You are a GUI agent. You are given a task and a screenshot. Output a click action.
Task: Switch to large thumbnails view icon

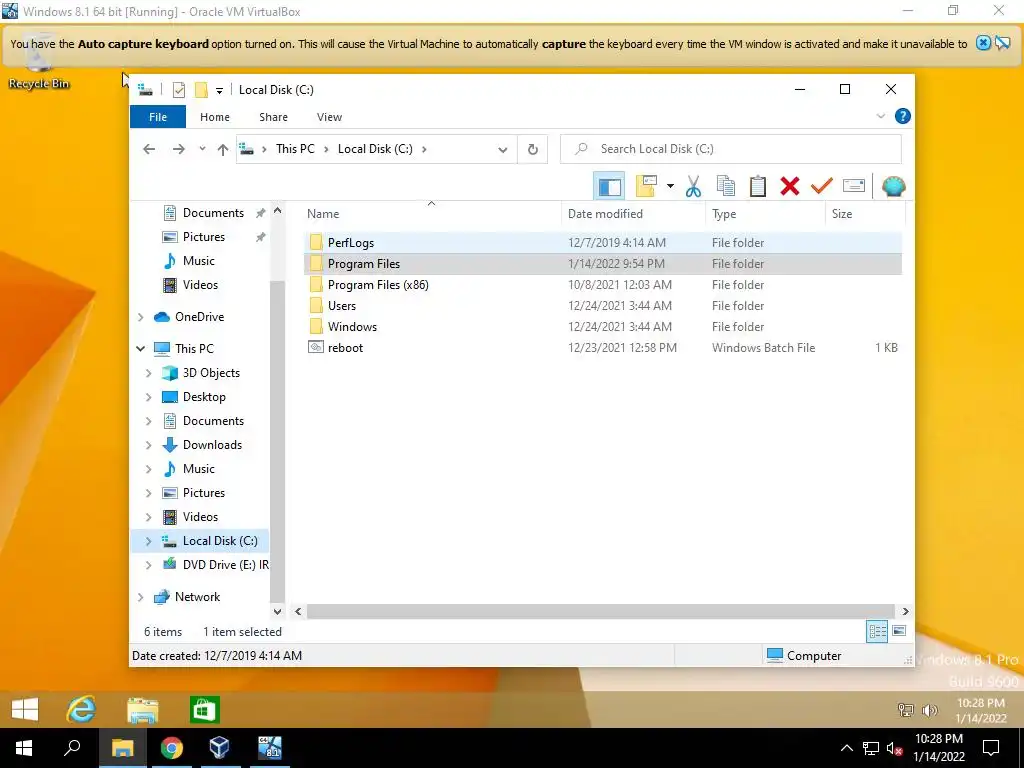(x=899, y=631)
